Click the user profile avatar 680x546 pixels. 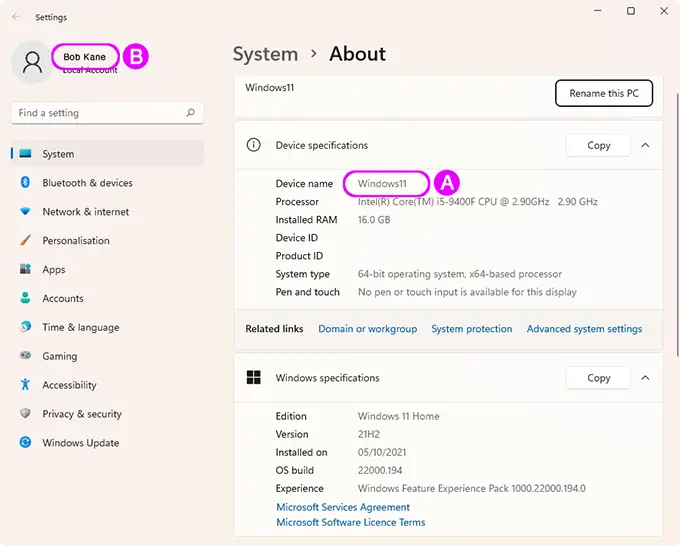click(x=32, y=62)
